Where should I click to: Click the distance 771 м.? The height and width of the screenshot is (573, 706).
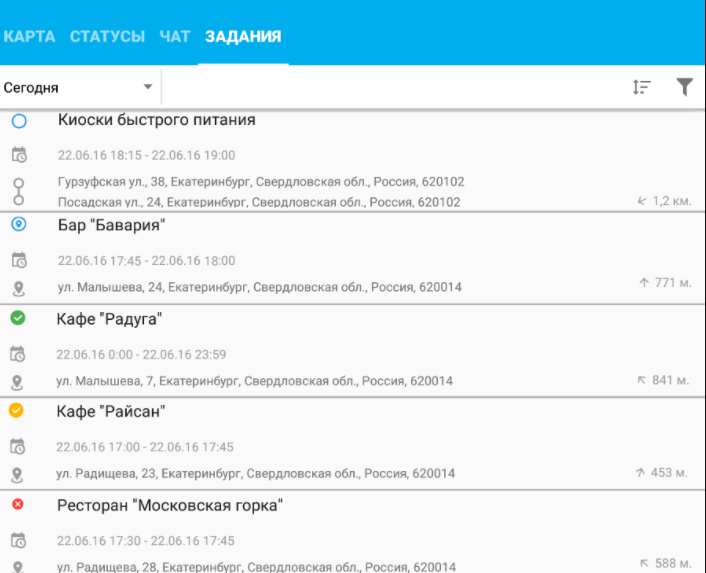point(673,283)
